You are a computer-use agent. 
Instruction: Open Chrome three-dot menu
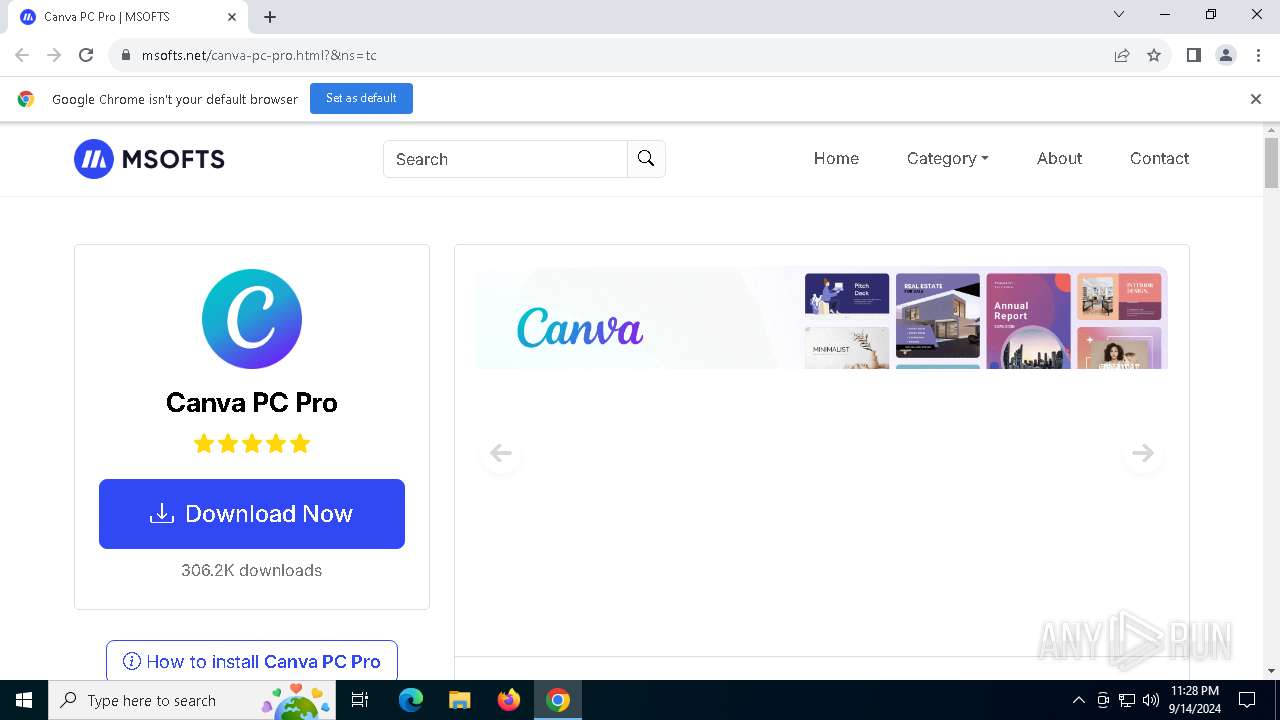point(1258,55)
